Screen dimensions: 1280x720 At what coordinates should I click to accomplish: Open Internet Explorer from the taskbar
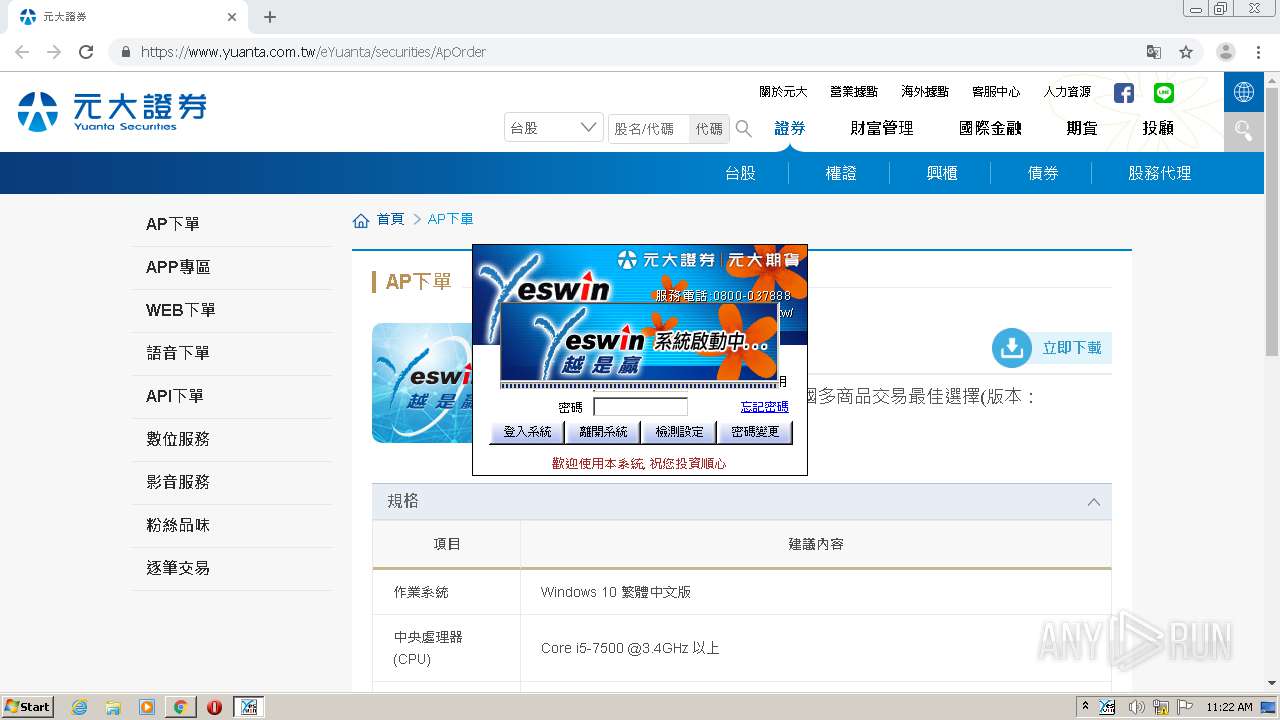pyautogui.click(x=80, y=707)
